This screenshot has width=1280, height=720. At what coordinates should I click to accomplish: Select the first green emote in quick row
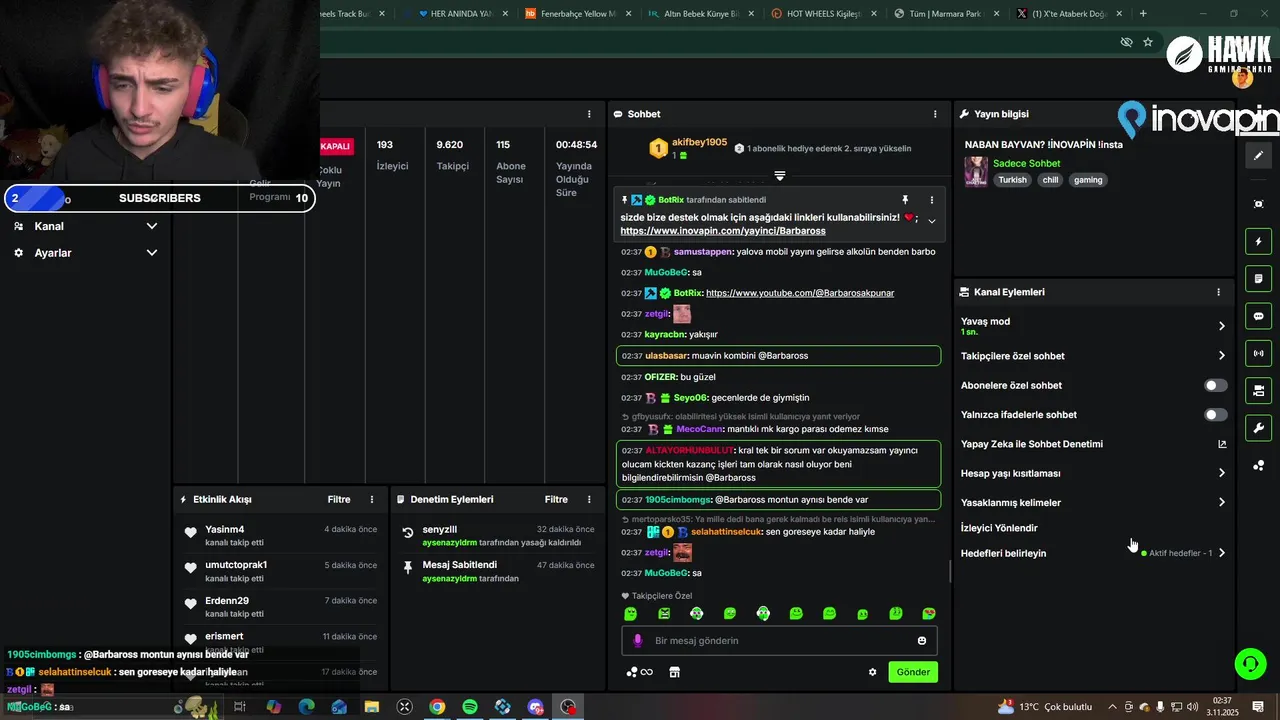pyautogui.click(x=630, y=614)
